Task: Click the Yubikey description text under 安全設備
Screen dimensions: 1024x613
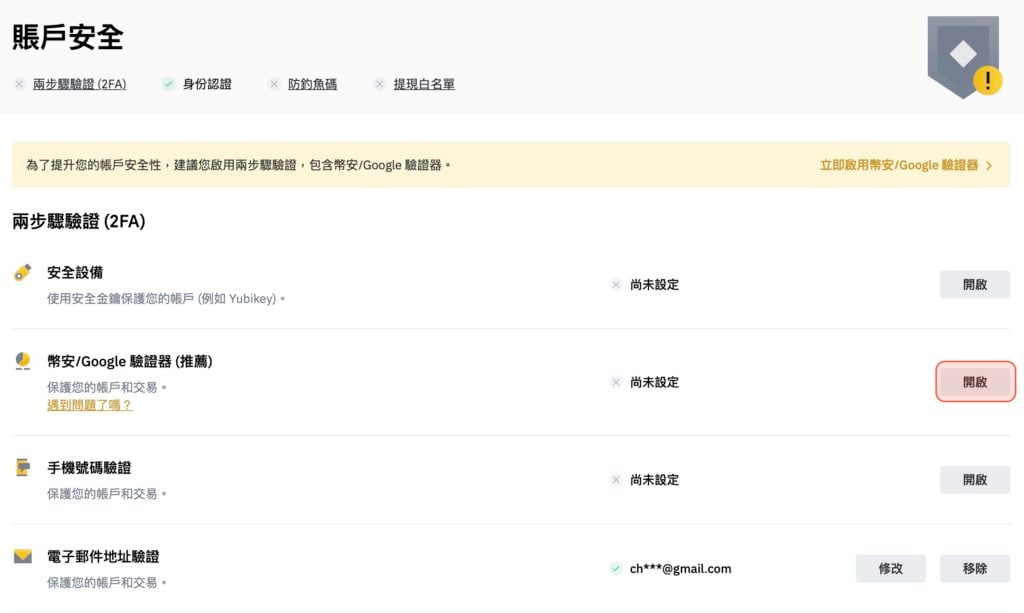Action: coord(166,298)
